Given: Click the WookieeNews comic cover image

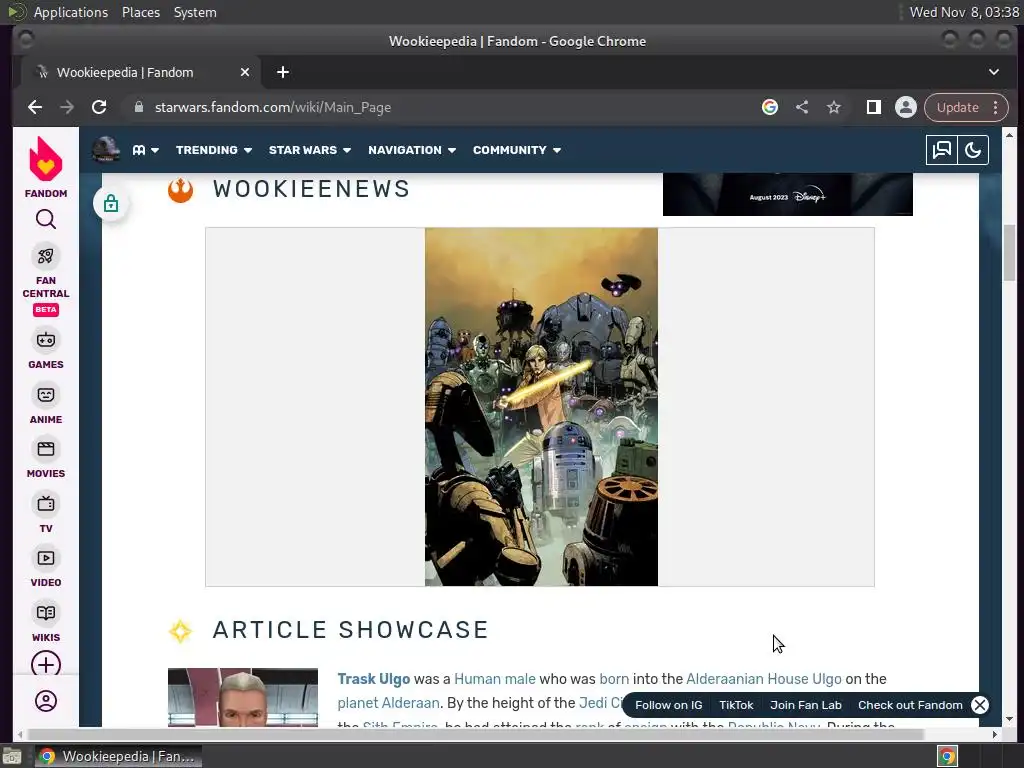Looking at the screenshot, I should (x=541, y=407).
